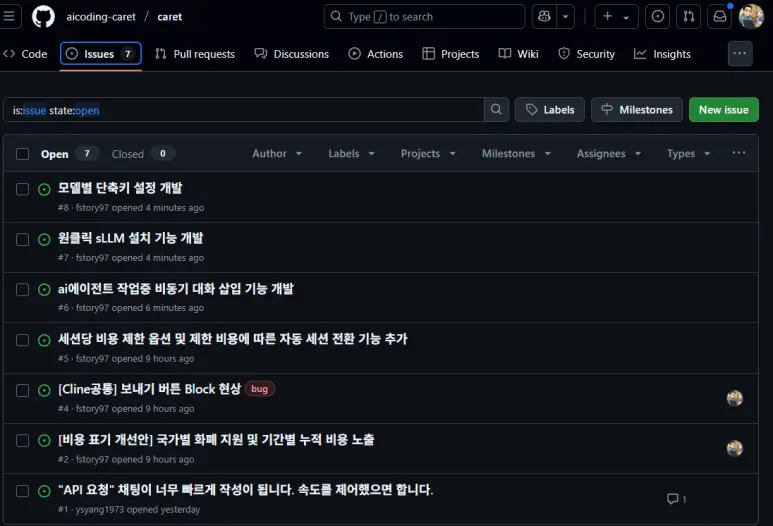
Task: Open the Assignees filter dropdown
Action: (x=608, y=154)
